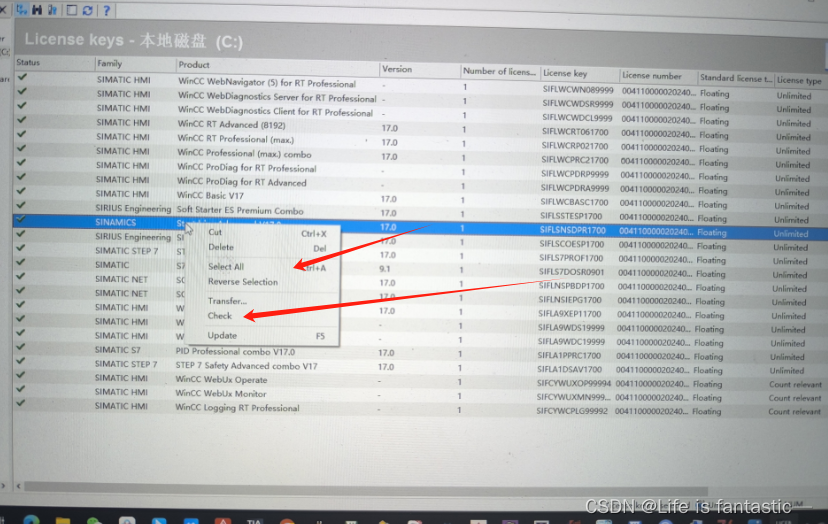Toggle the tree view toolbar icon

click(22, 10)
